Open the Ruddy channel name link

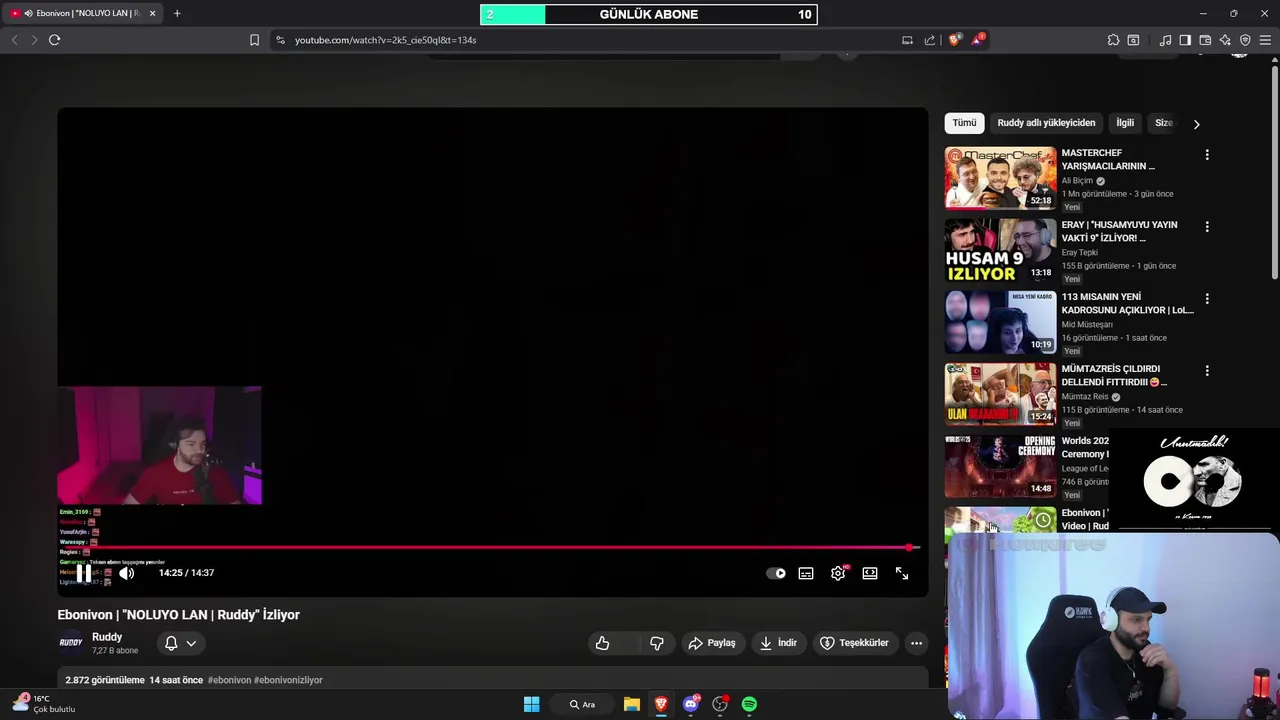107,637
